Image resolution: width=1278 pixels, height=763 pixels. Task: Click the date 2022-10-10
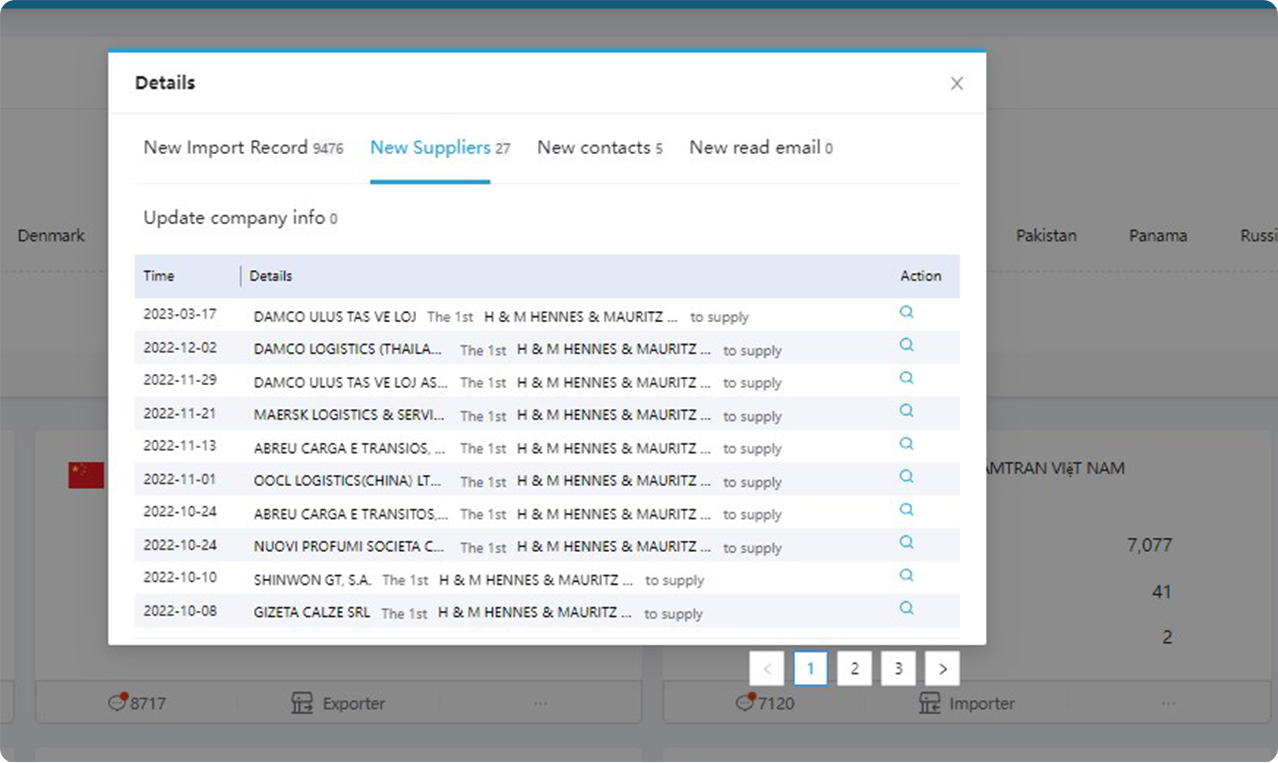pos(180,578)
